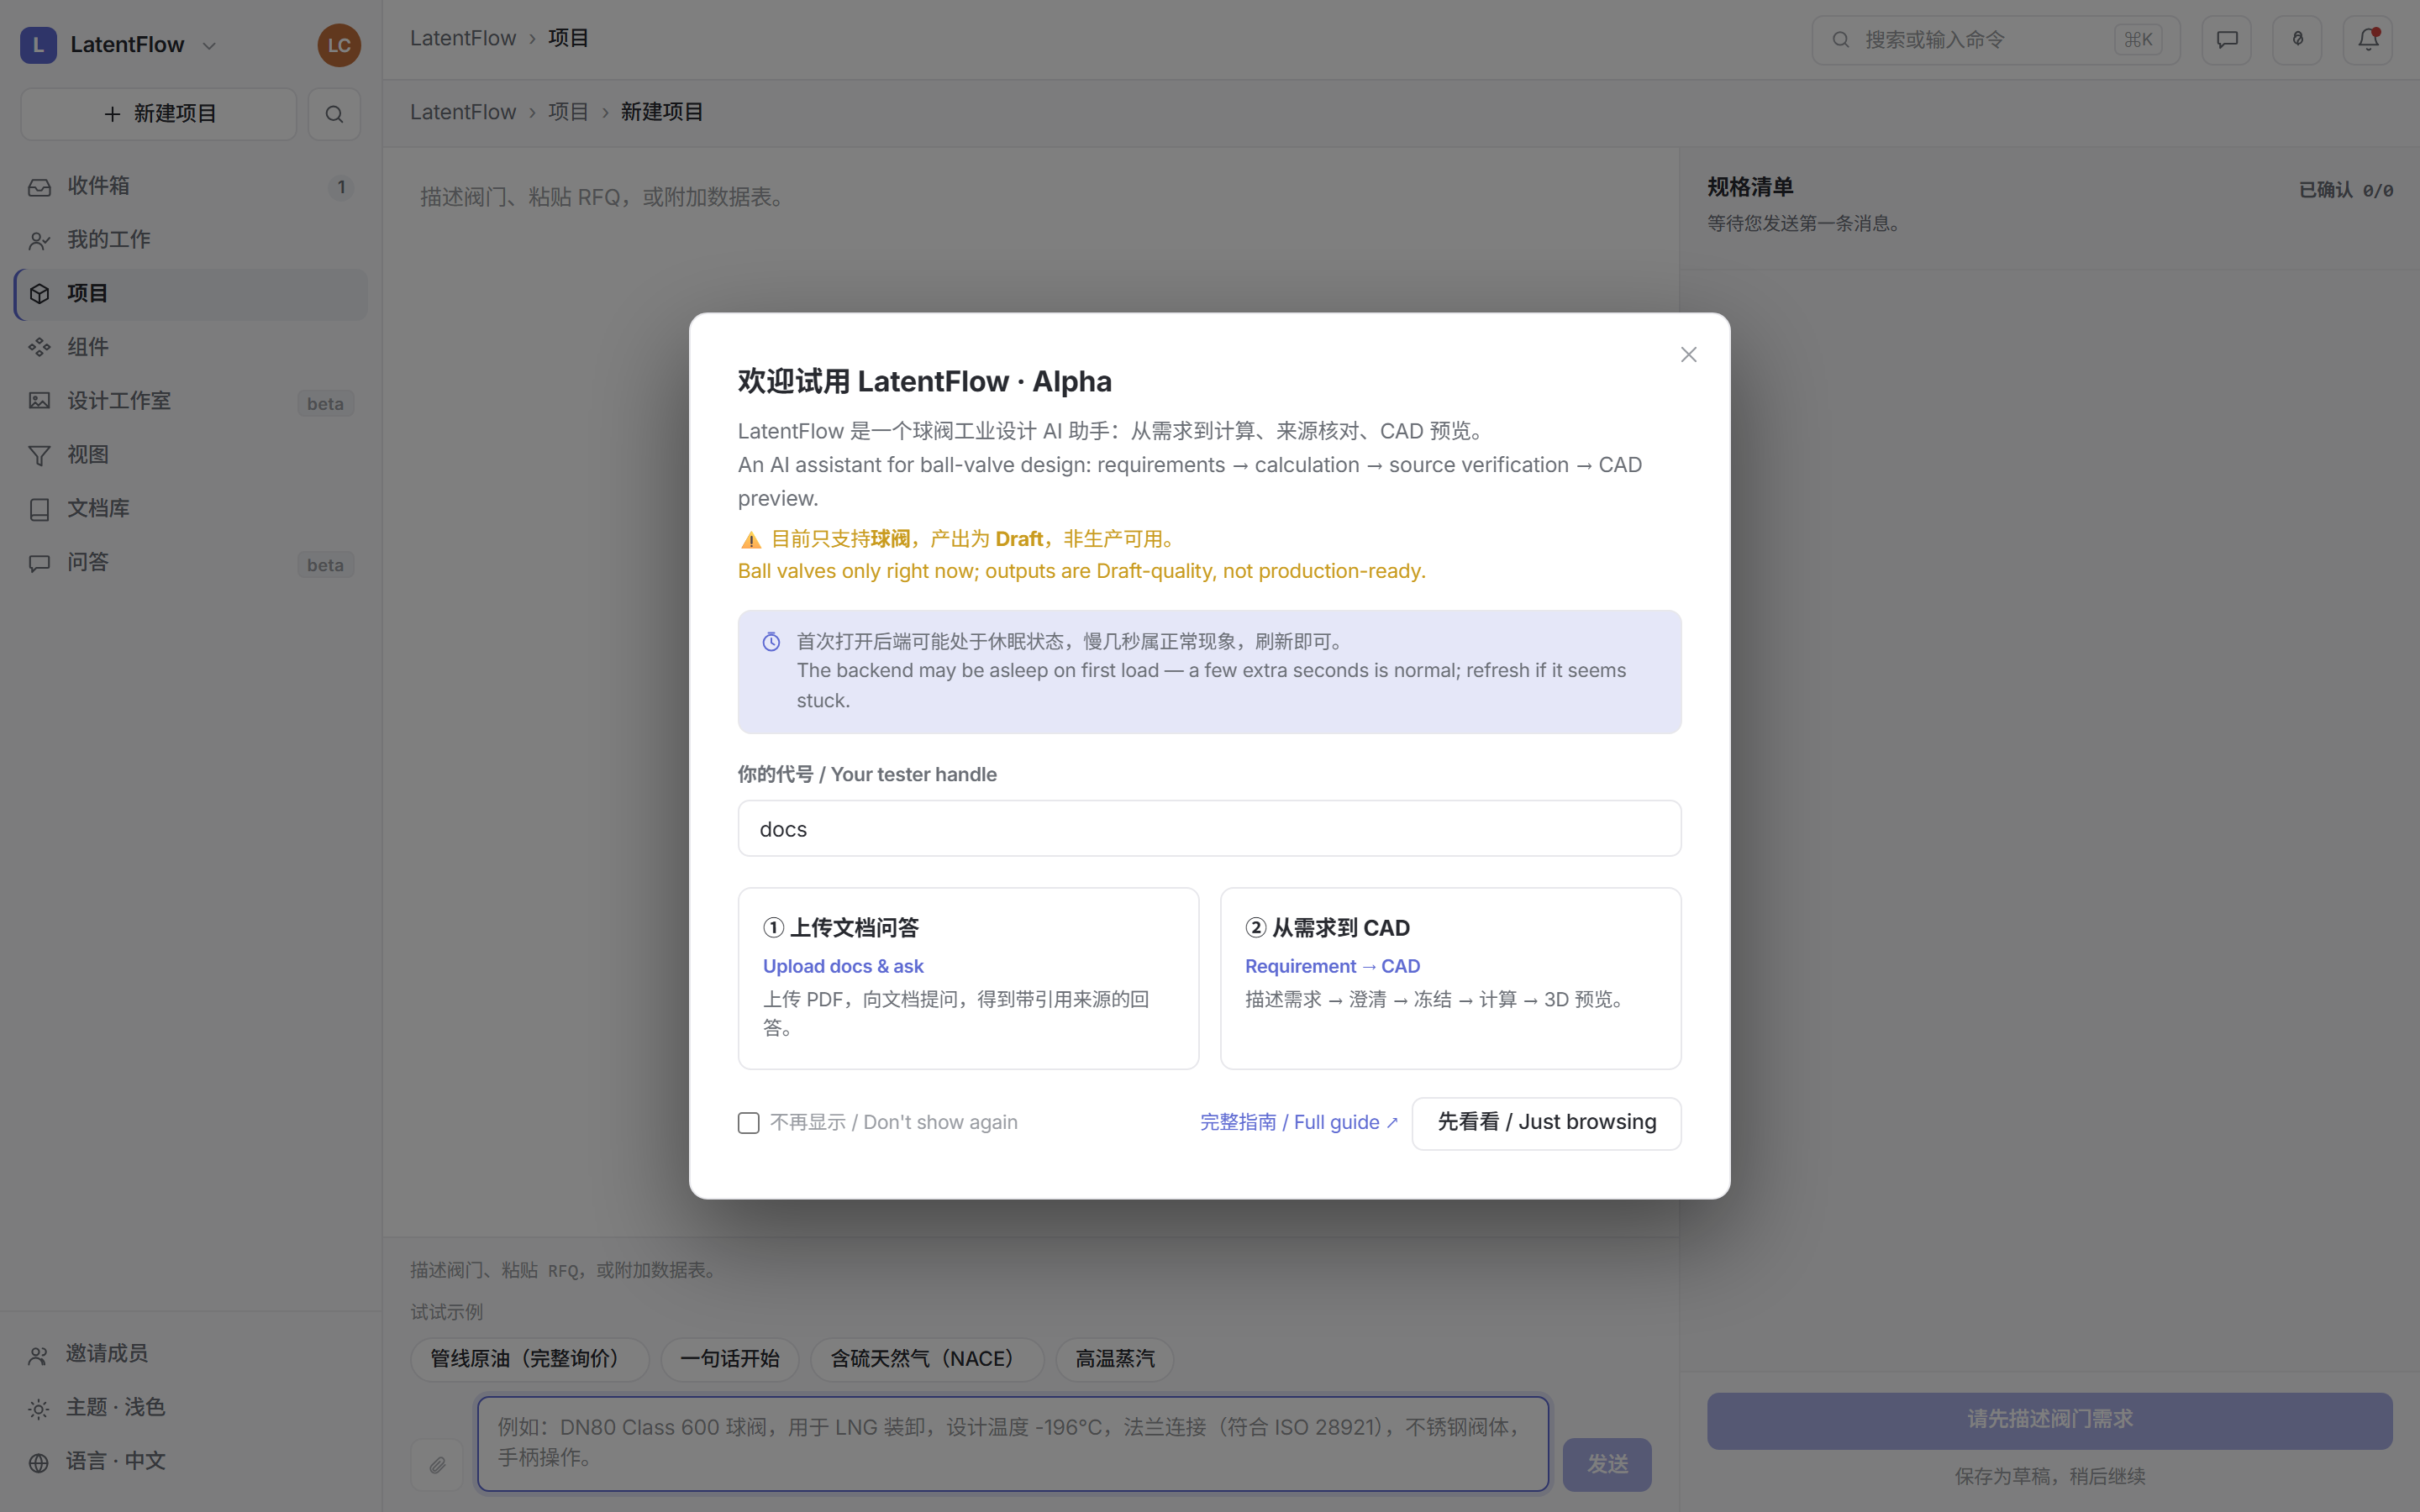Screen dimensions: 2420x1512
Task: Click the top bar flame icon
Action: pos(2297,40)
